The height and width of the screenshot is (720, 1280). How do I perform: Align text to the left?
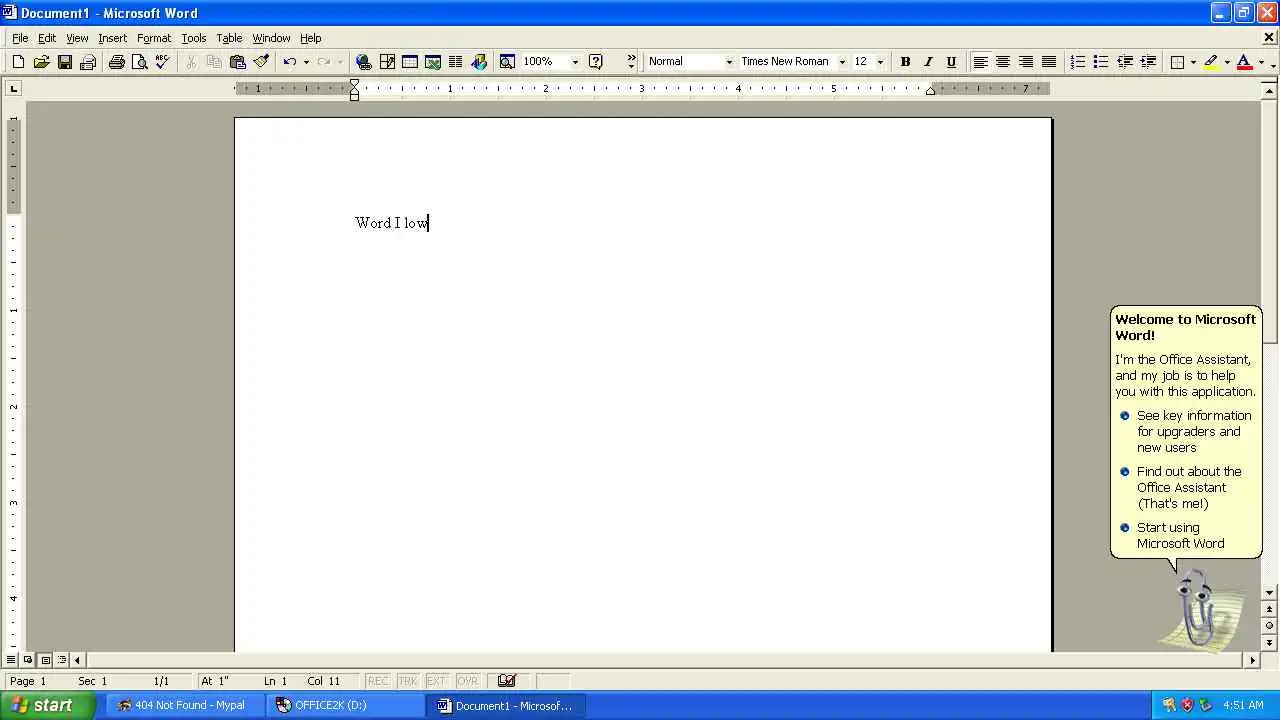click(980, 62)
